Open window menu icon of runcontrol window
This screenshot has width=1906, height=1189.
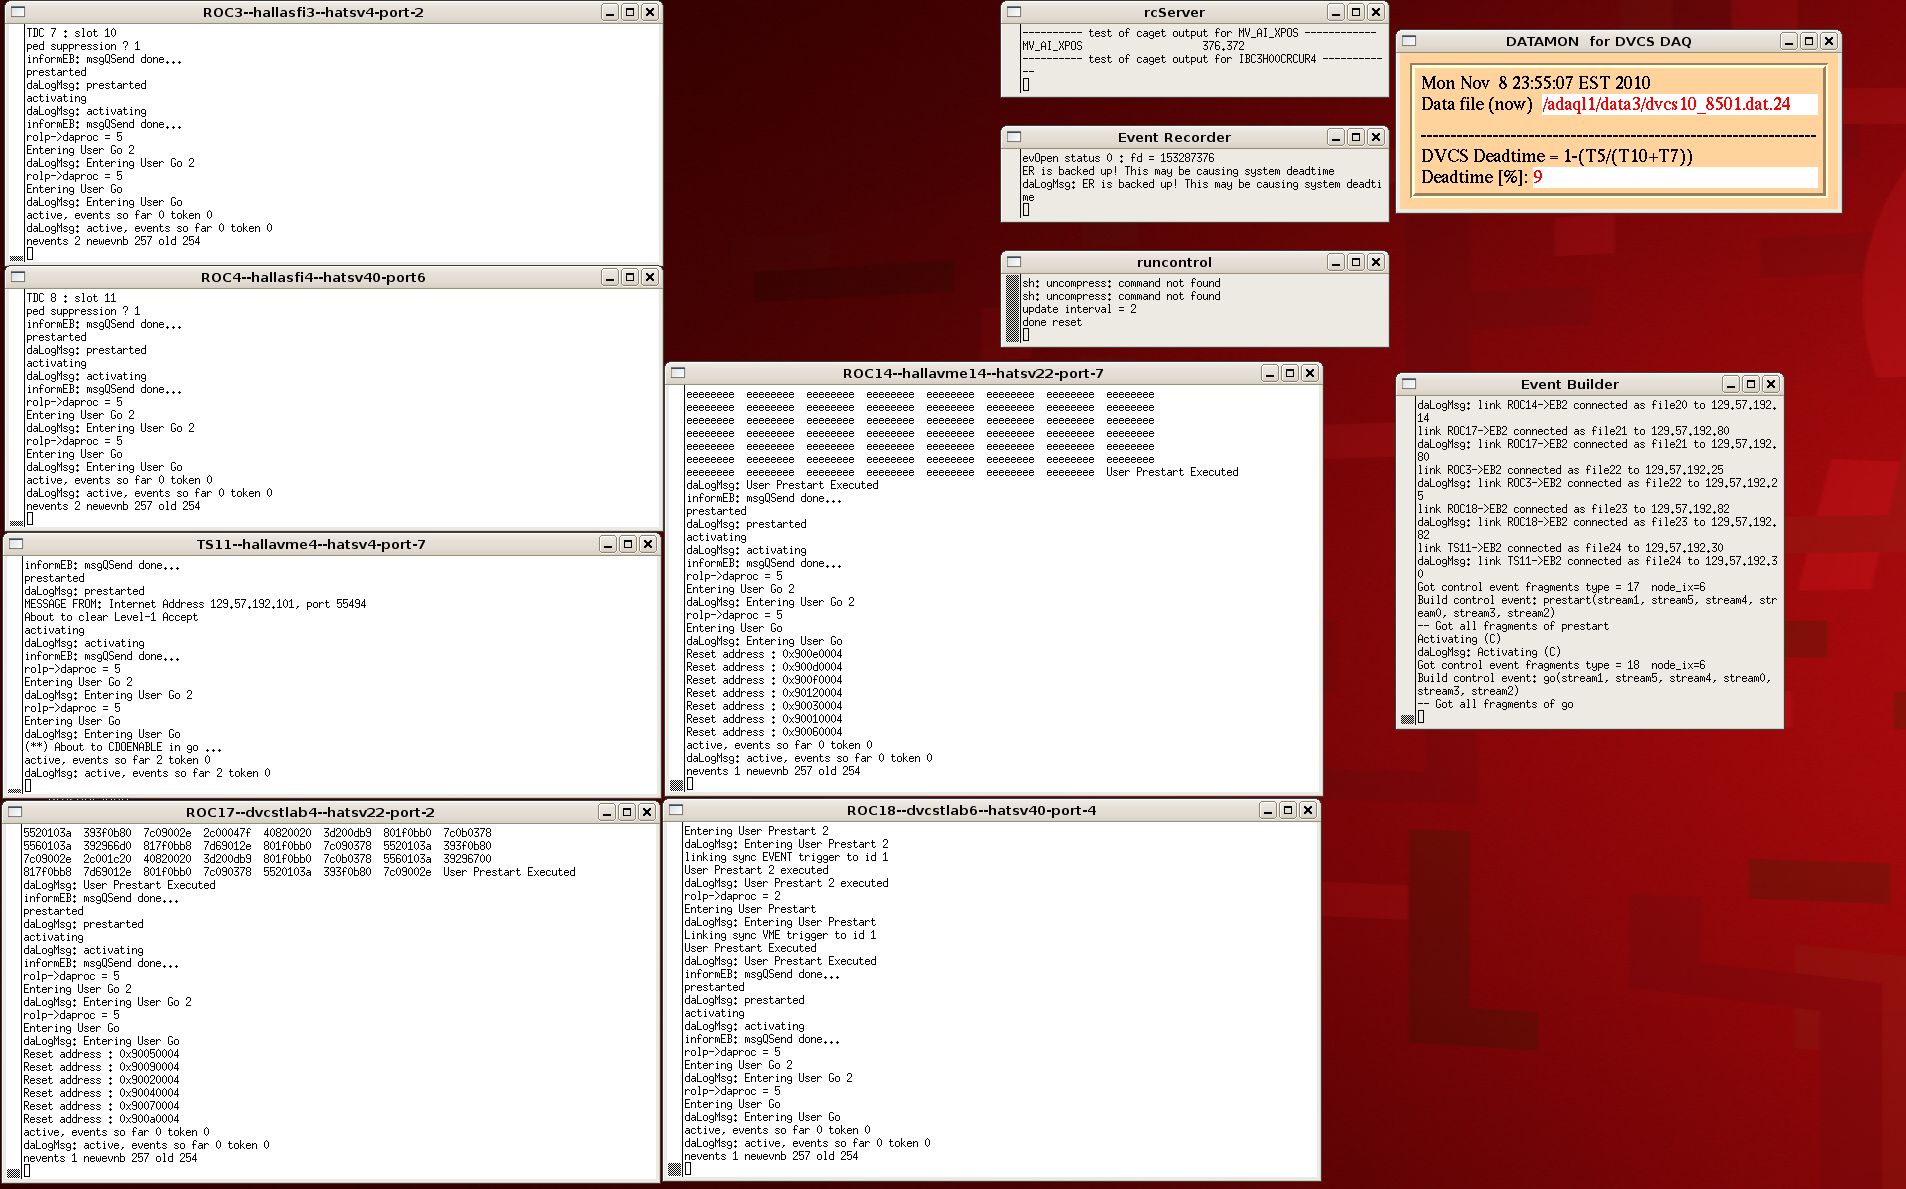pyautogui.click(x=1014, y=262)
